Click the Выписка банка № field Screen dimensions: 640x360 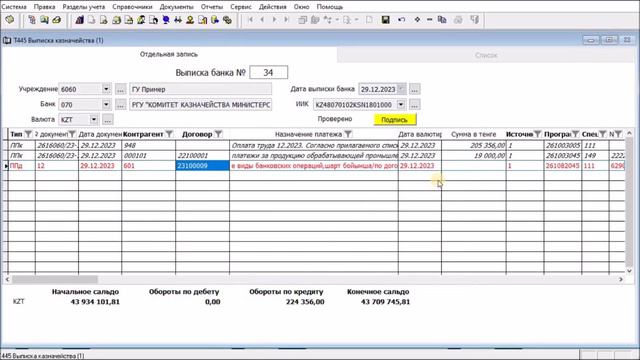(269, 73)
